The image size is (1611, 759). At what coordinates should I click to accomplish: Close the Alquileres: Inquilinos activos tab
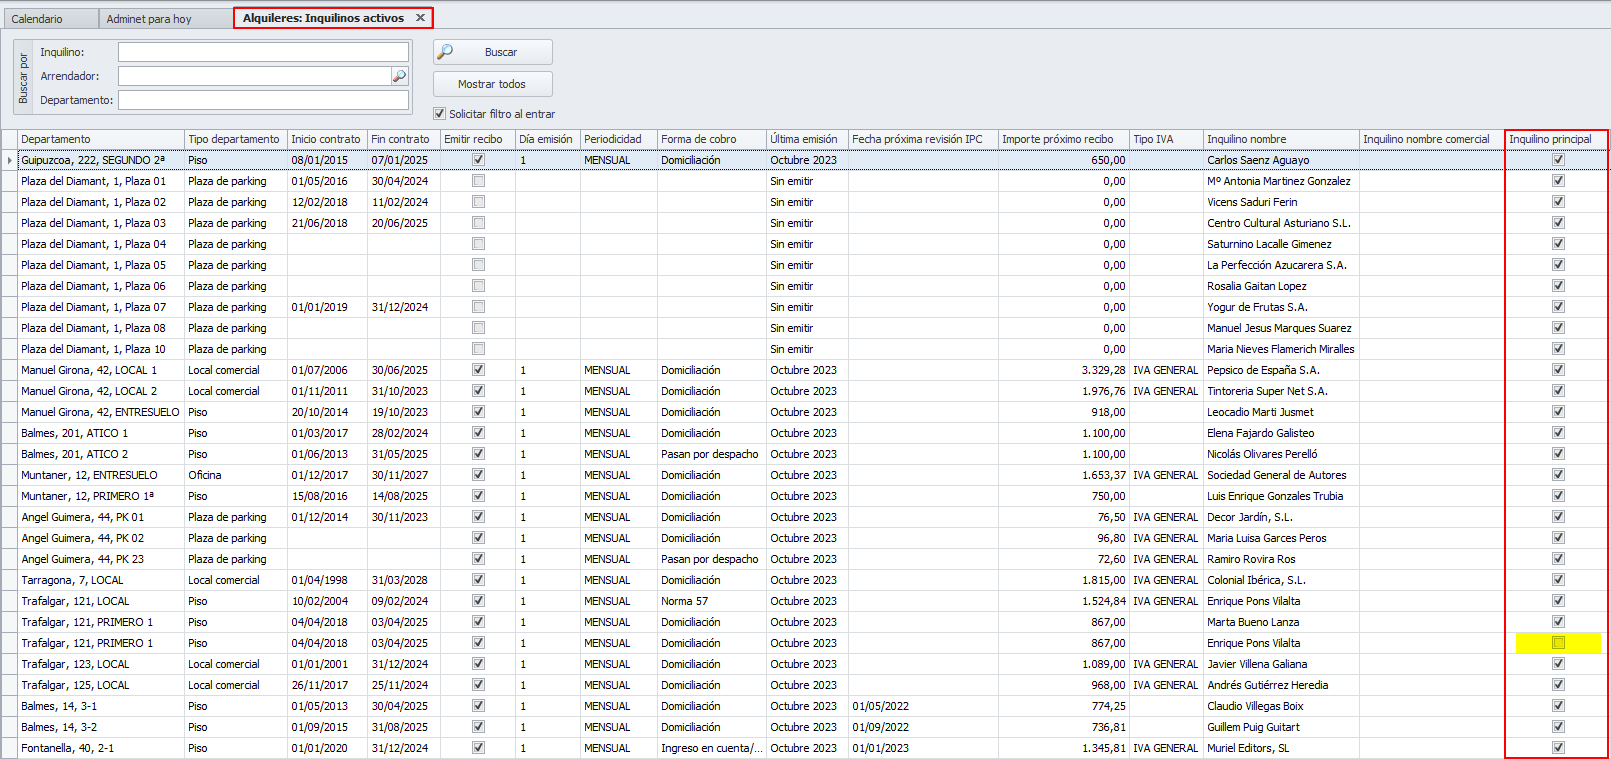pyautogui.click(x=420, y=18)
